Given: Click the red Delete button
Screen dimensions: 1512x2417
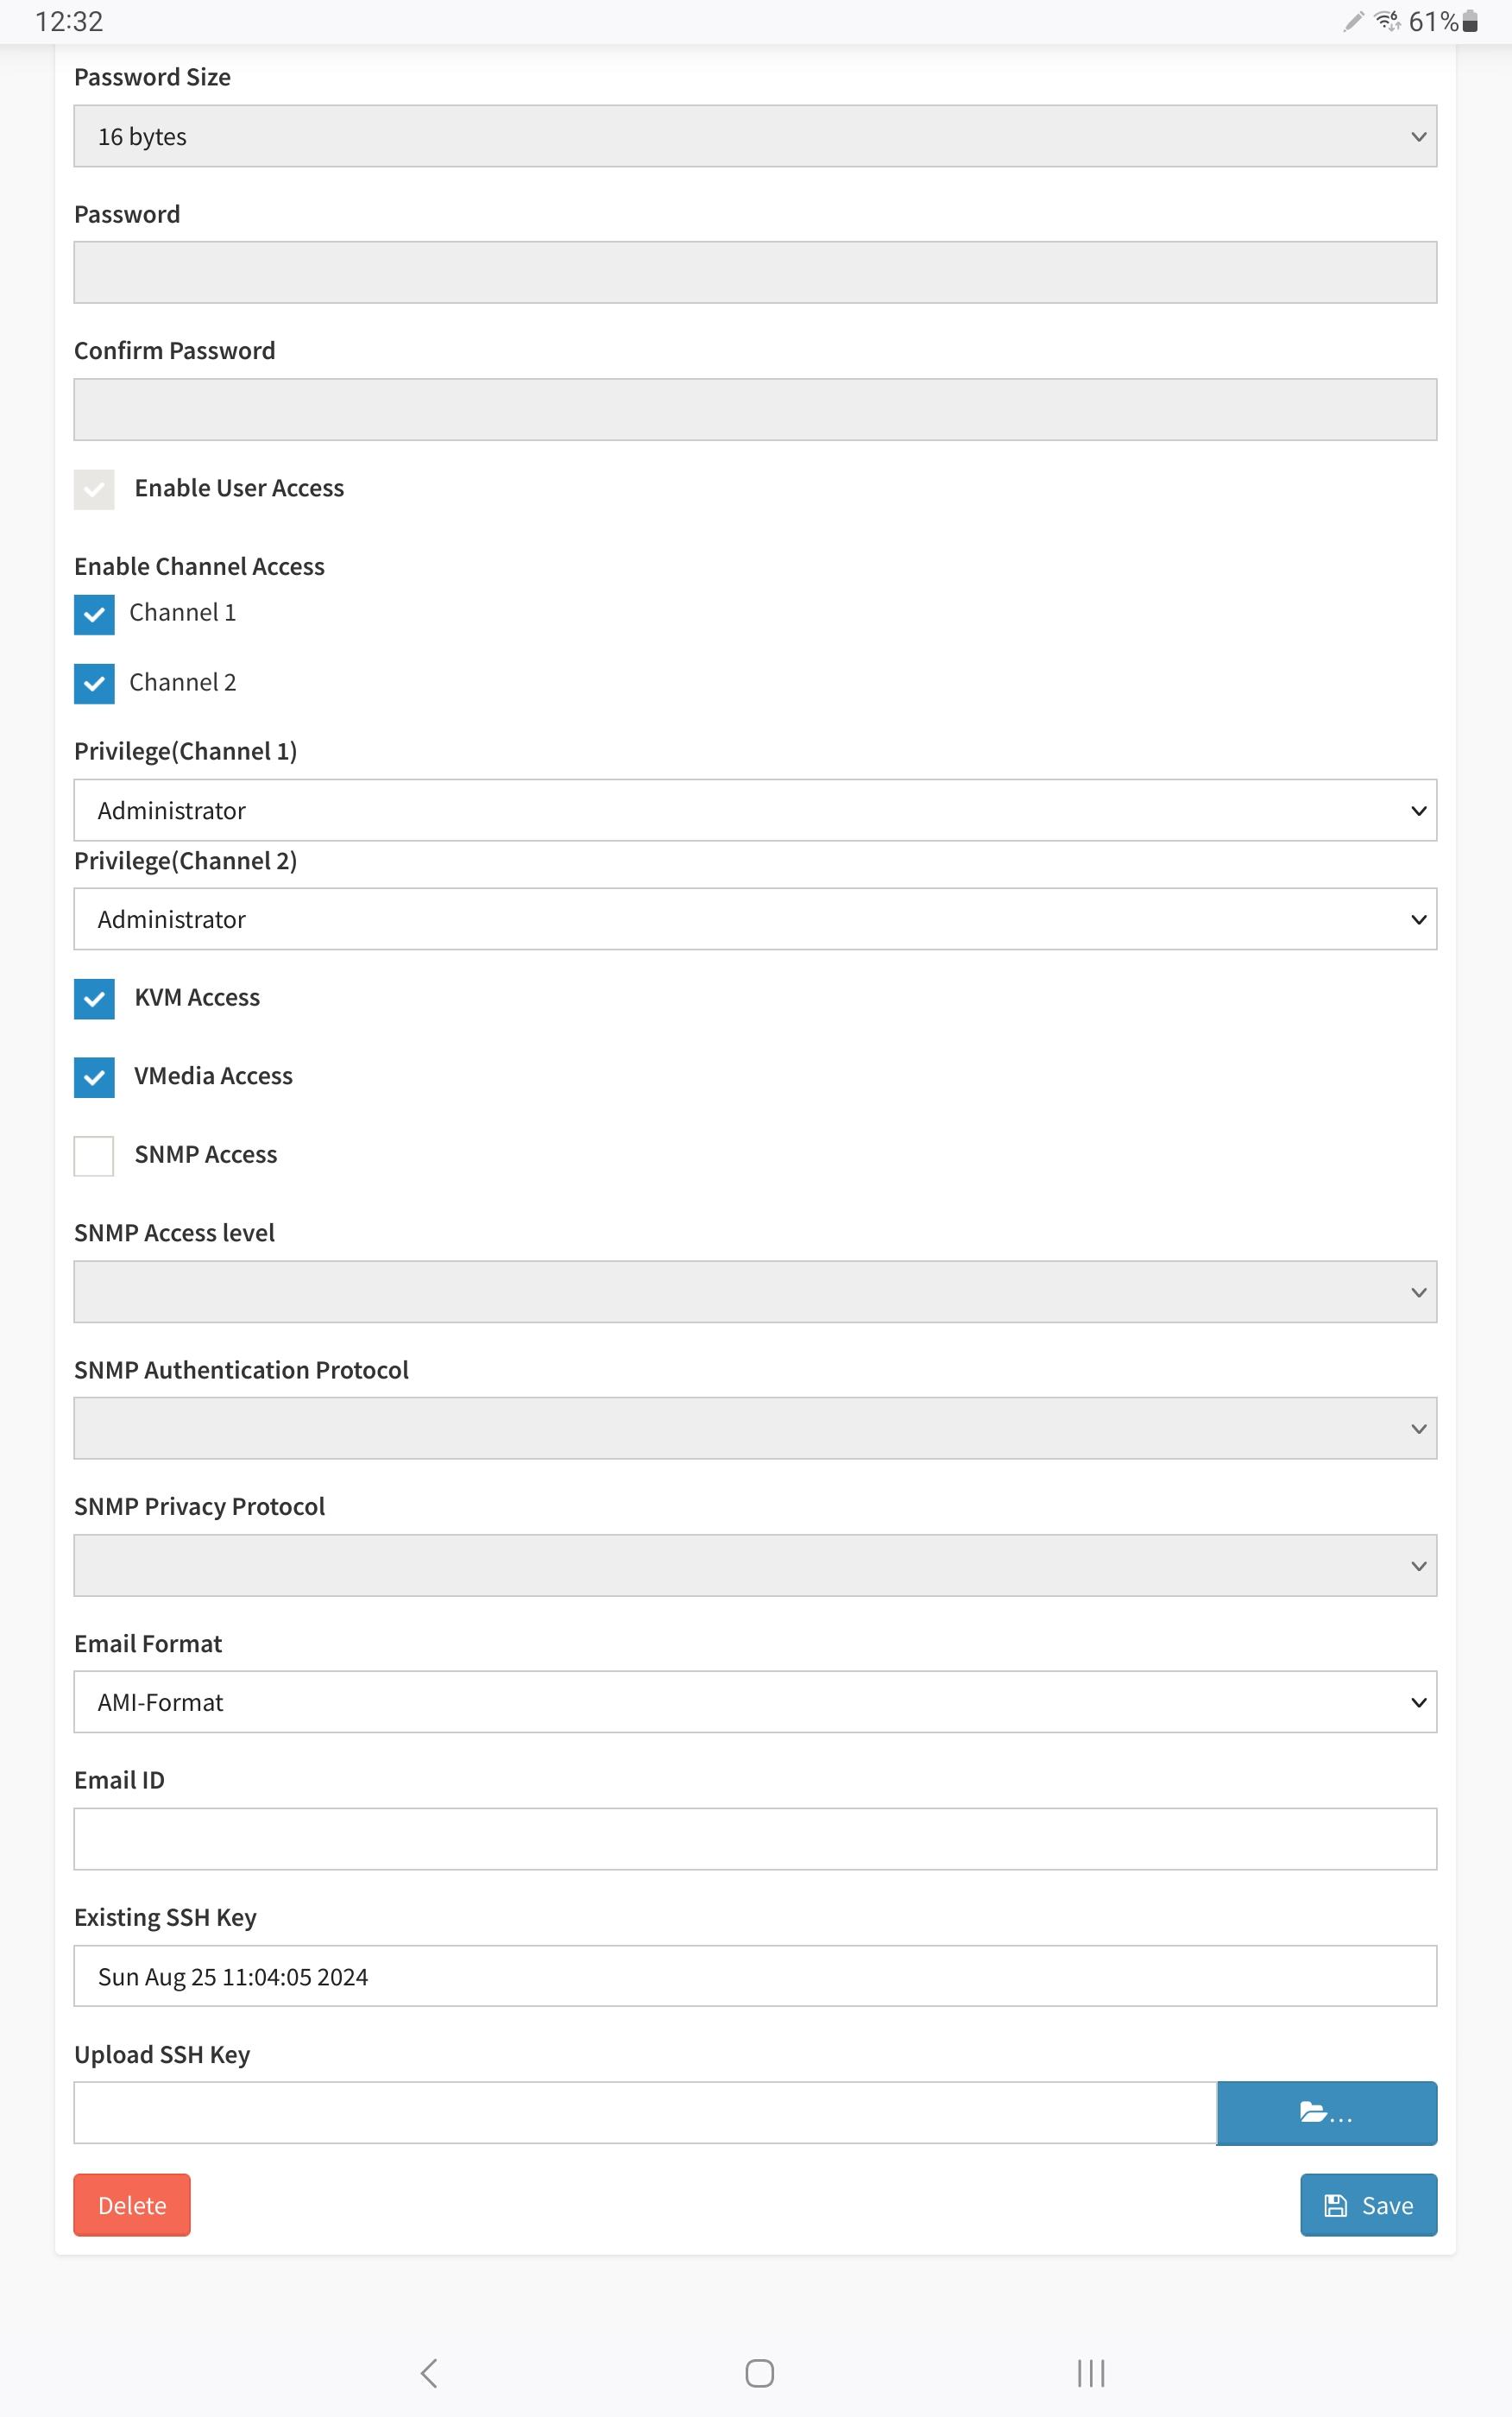Looking at the screenshot, I should (x=132, y=2205).
